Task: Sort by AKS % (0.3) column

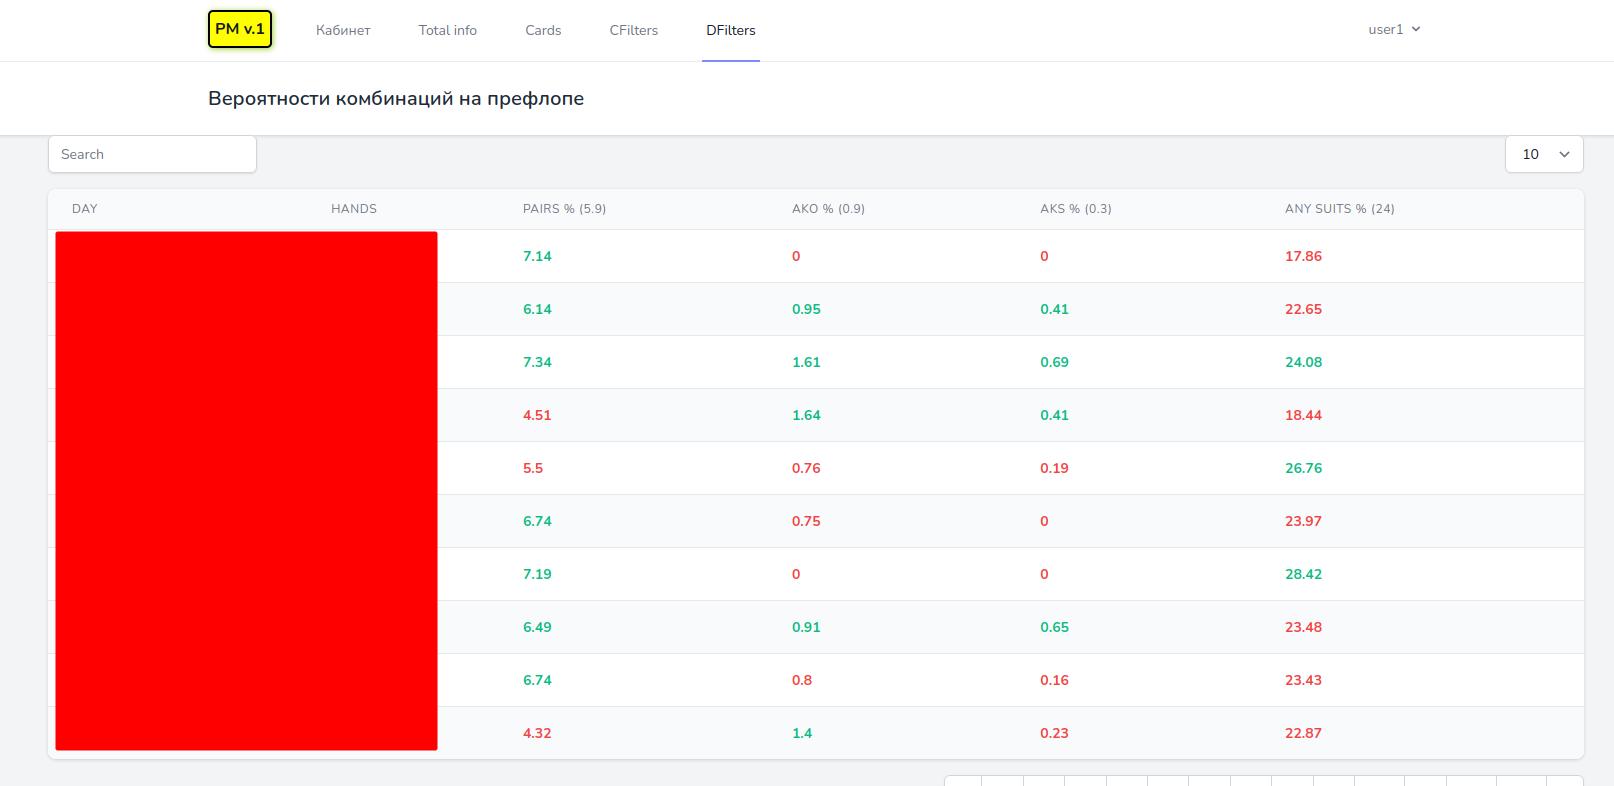Action: pyautogui.click(x=1076, y=209)
